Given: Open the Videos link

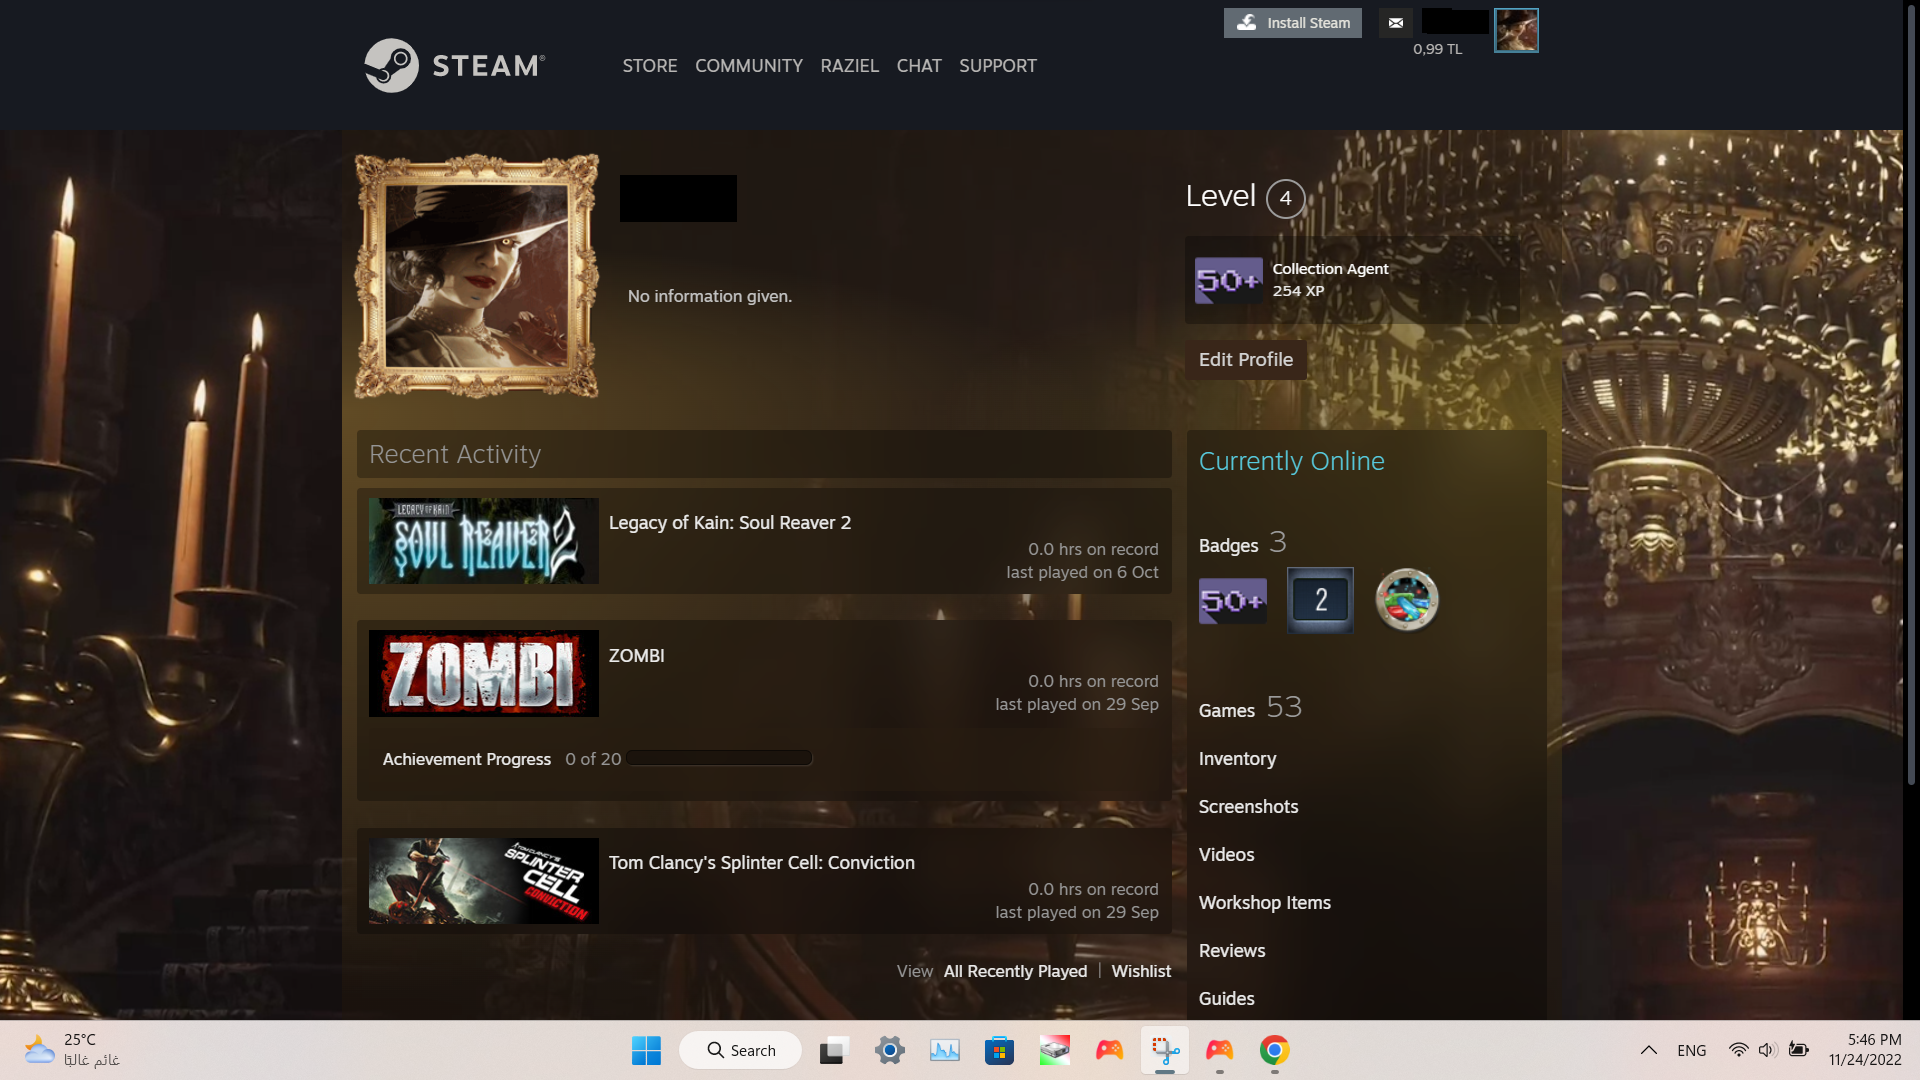Looking at the screenshot, I should click(x=1227, y=855).
